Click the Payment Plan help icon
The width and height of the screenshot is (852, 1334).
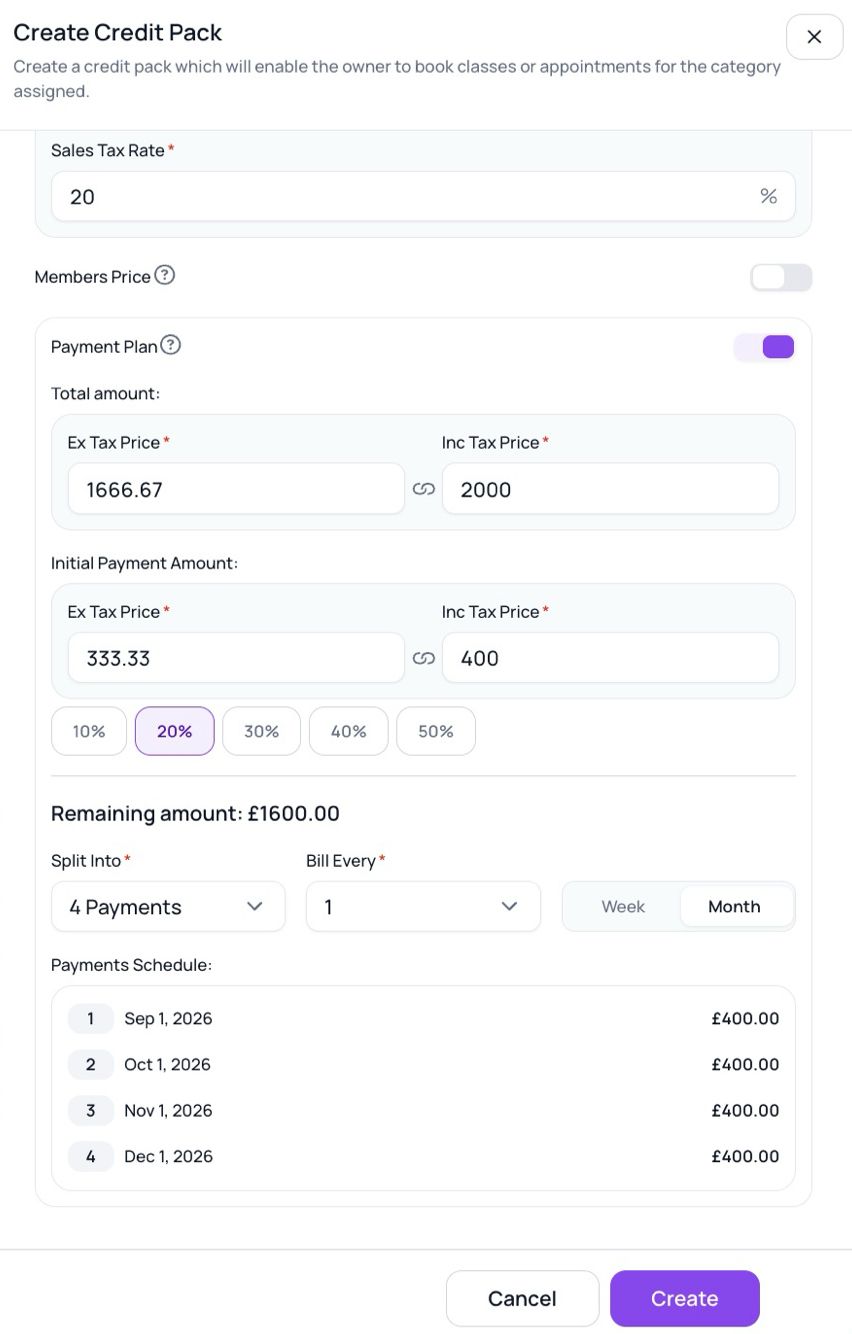pyautogui.click(x=171, y=345)
